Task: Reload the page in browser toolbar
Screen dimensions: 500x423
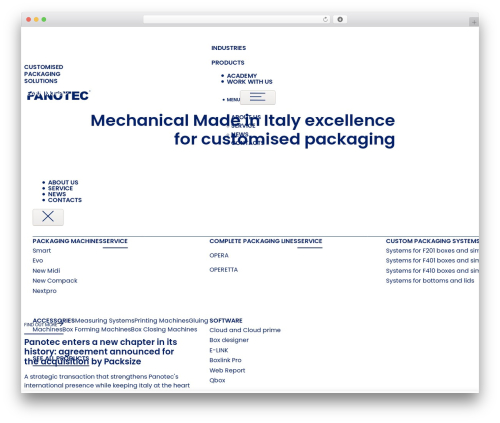Action: (x=325, y=19)
